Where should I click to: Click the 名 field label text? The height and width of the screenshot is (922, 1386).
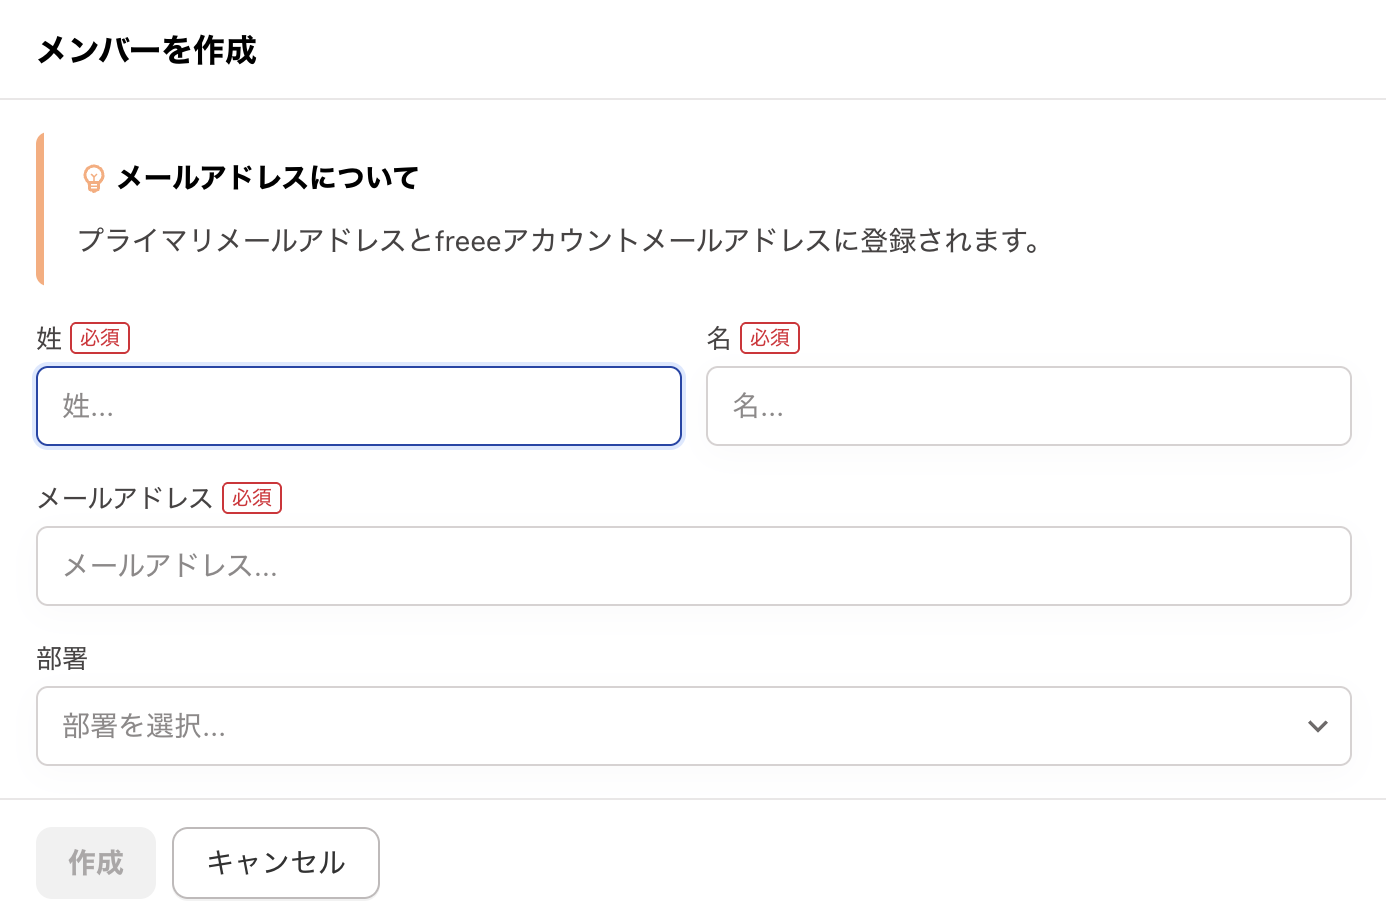pos(718,338)
